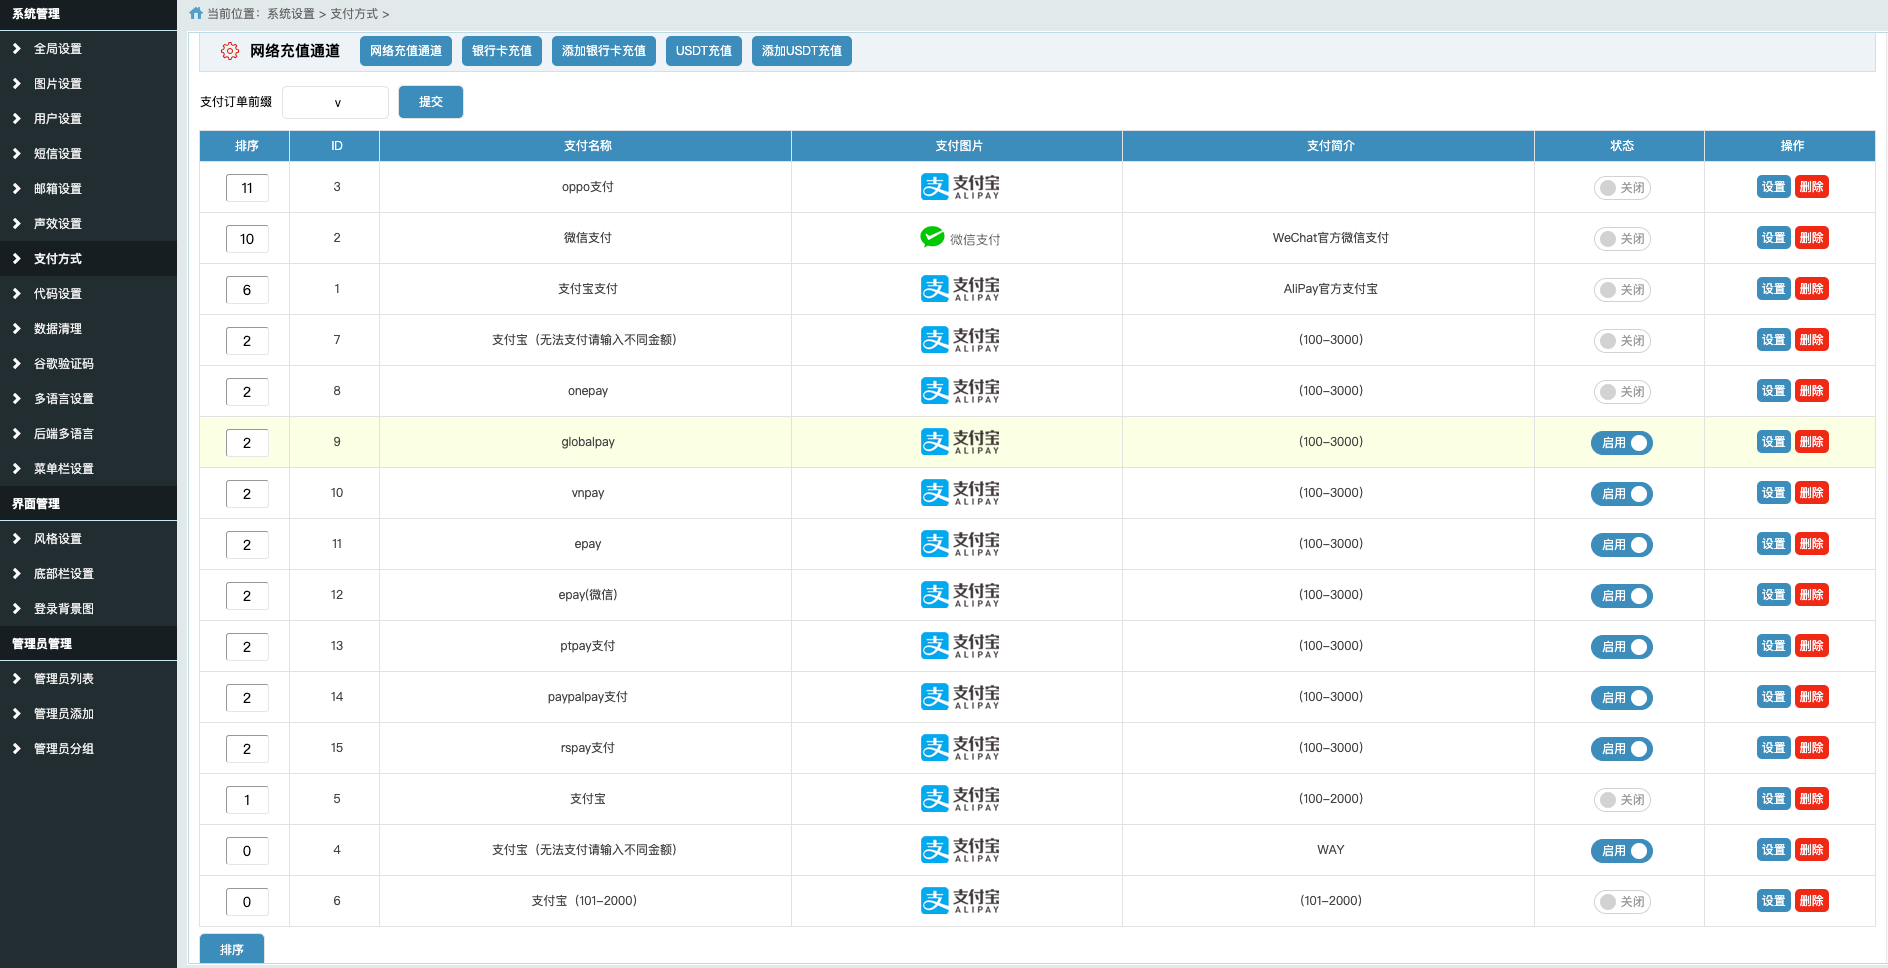Open 数据清理 in the sidebar

[x=88, y=329]
